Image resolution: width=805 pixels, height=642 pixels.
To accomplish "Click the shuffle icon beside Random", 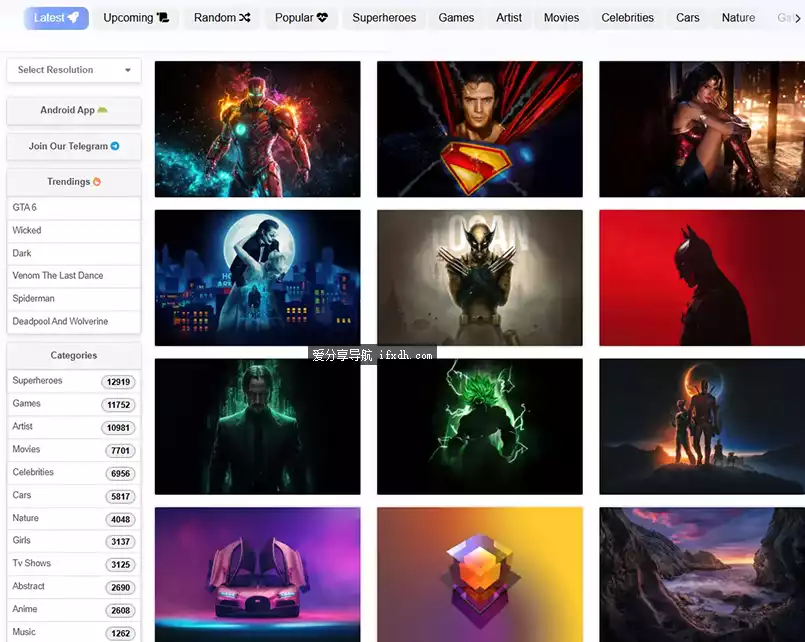I will [x=245, y=18].
